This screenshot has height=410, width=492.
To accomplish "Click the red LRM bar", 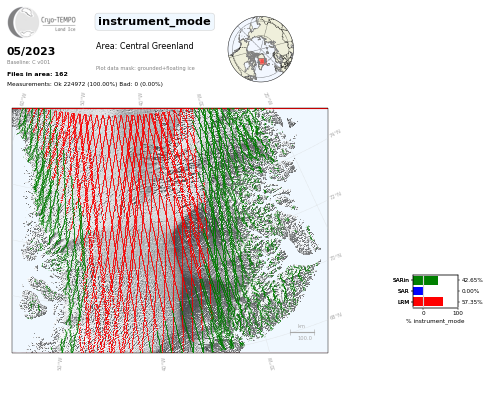I will point(428,302).
